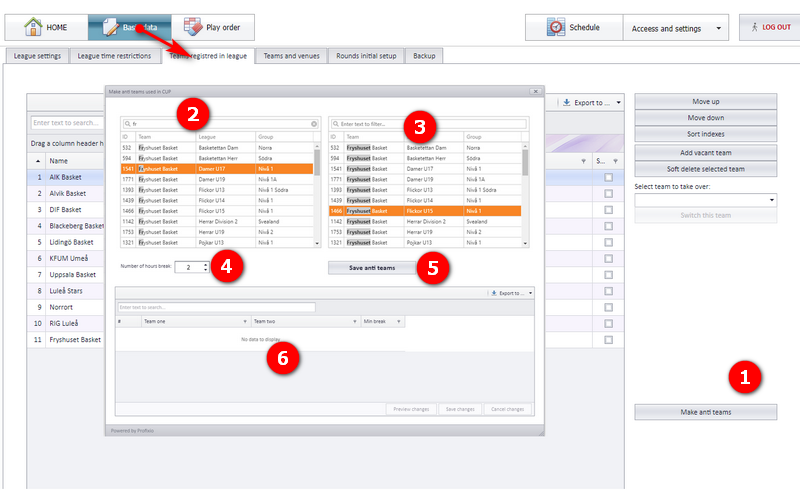Click Soft delete selected team button
Screen dimensions: 800x501
click(706, 169)
